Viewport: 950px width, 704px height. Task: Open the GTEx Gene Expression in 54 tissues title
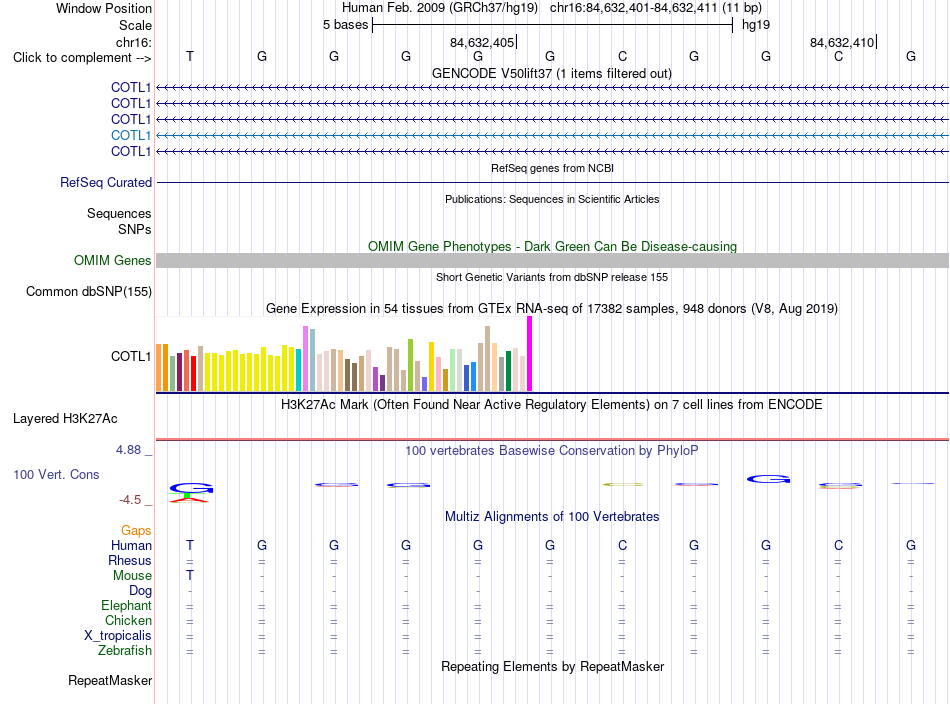552,308
